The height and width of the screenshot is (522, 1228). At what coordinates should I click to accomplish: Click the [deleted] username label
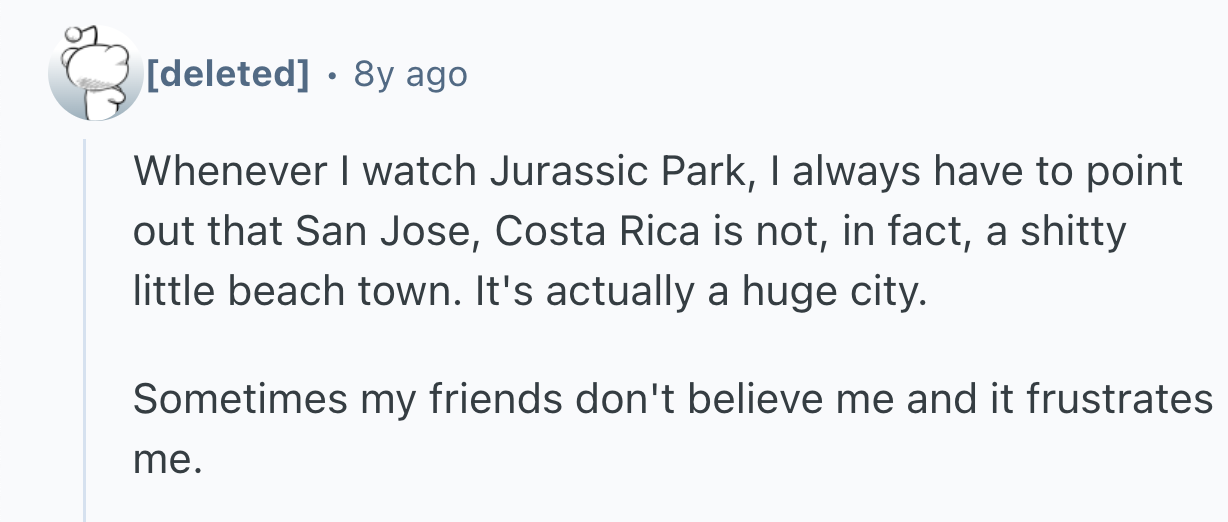[x=227, y=73]
